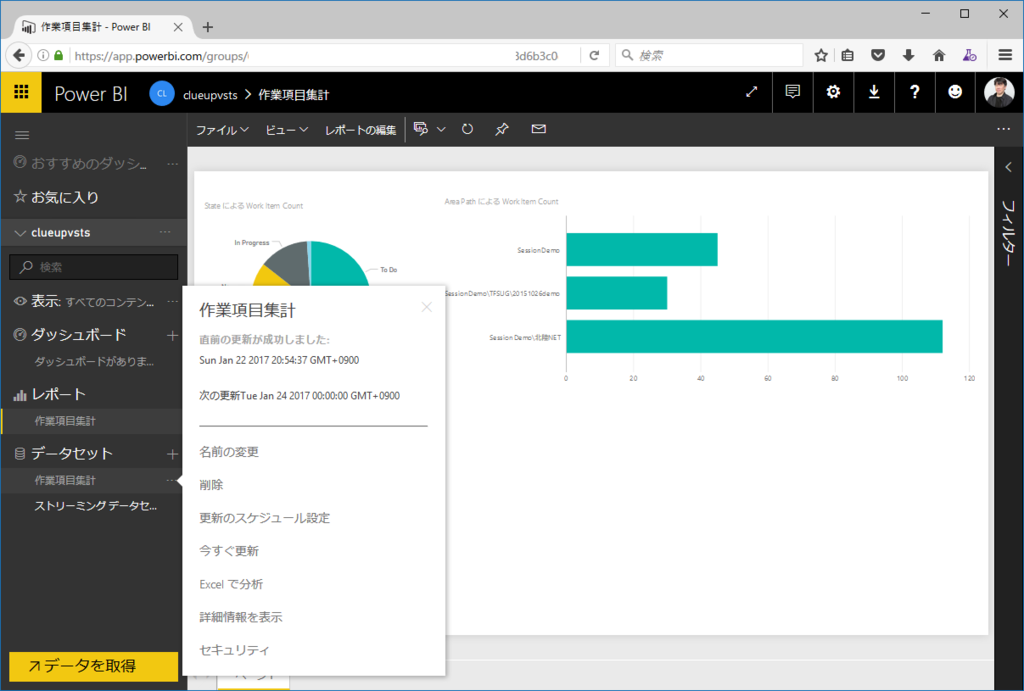Screen dimensions: 1024x691
Task: Add a new dashboard with the plus icon
Action: 172,335
